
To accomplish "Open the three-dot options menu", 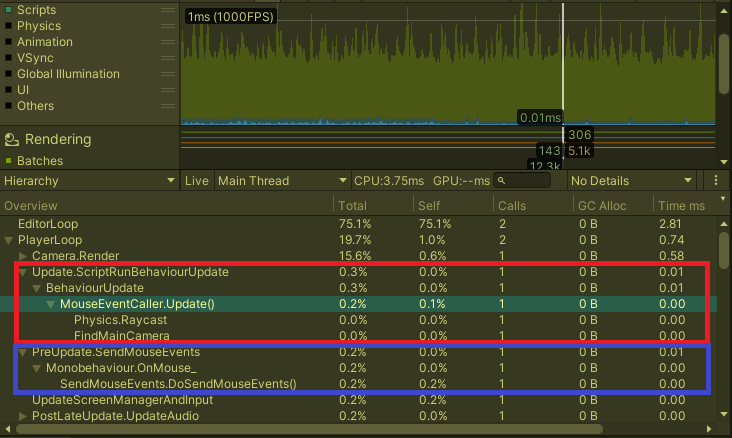I will tap(716, 181).
